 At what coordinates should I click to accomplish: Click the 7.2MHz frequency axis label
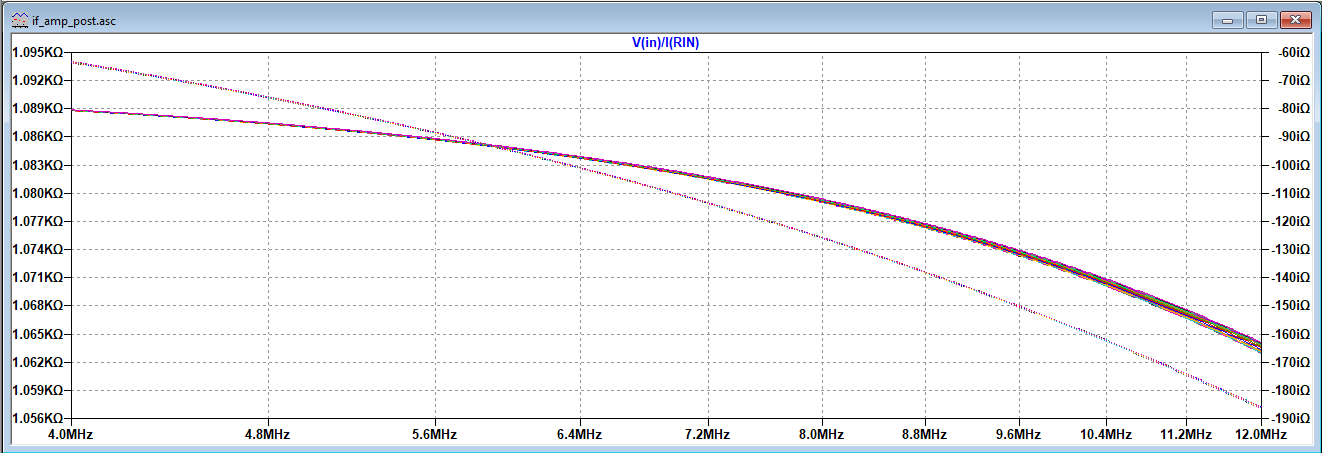coord(708,435)
